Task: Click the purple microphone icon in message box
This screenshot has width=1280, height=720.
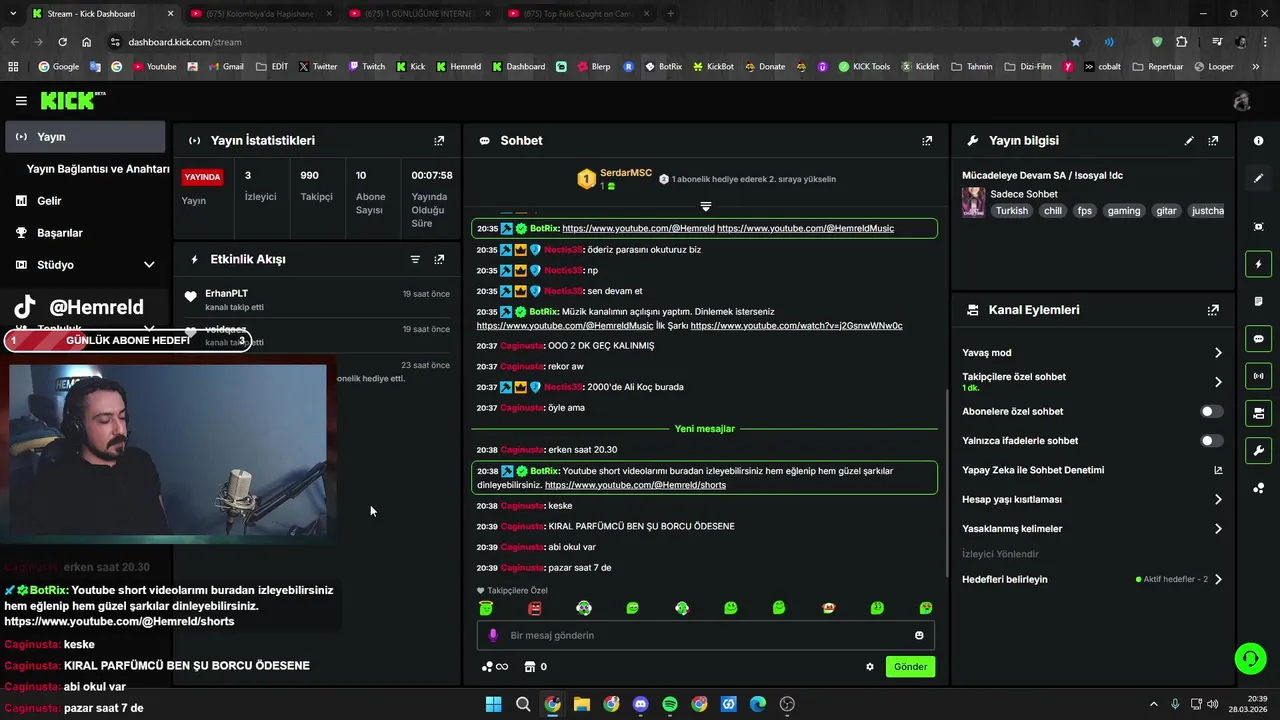Action: point(492,635)
